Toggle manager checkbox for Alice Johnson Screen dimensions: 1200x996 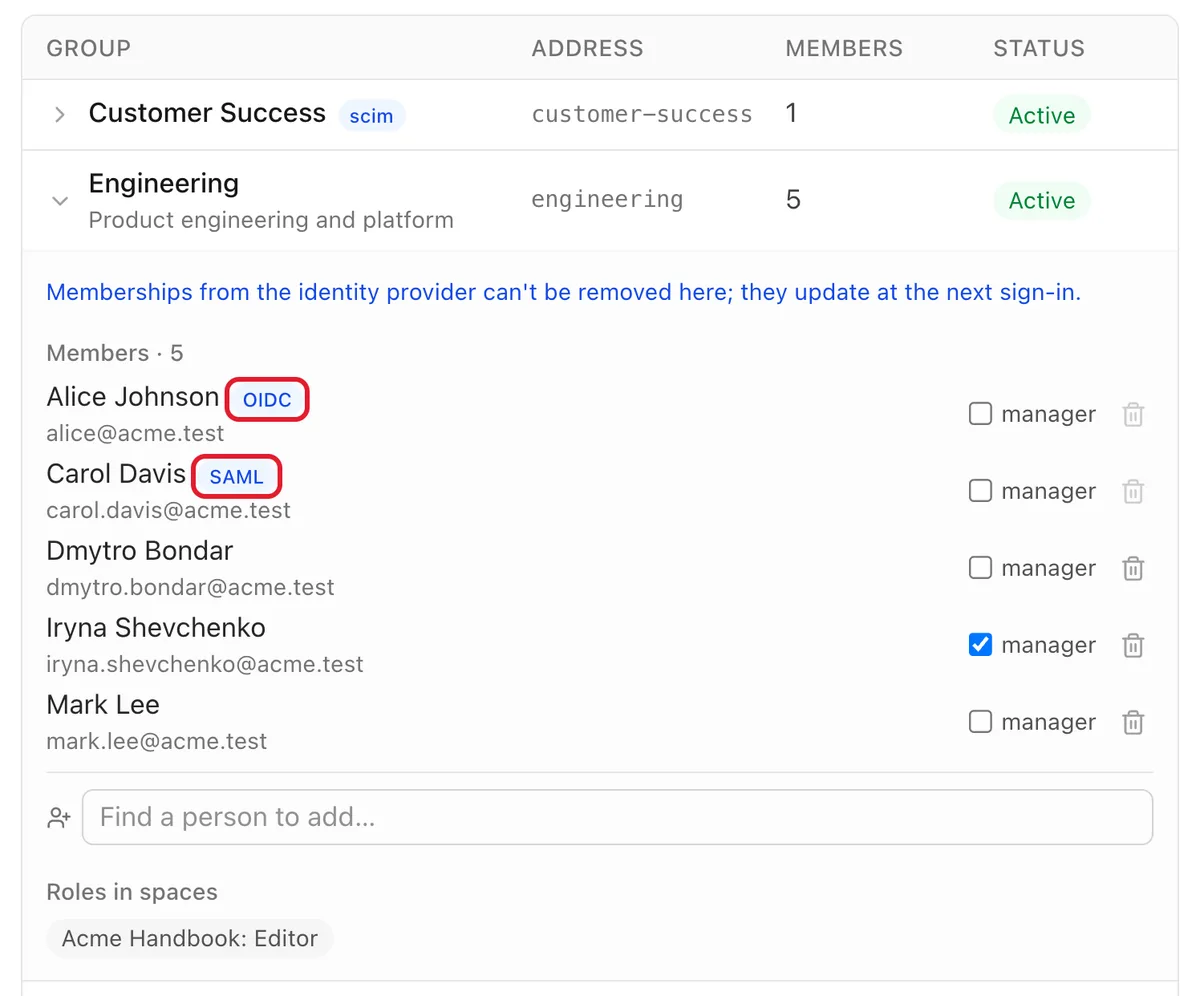980,413
